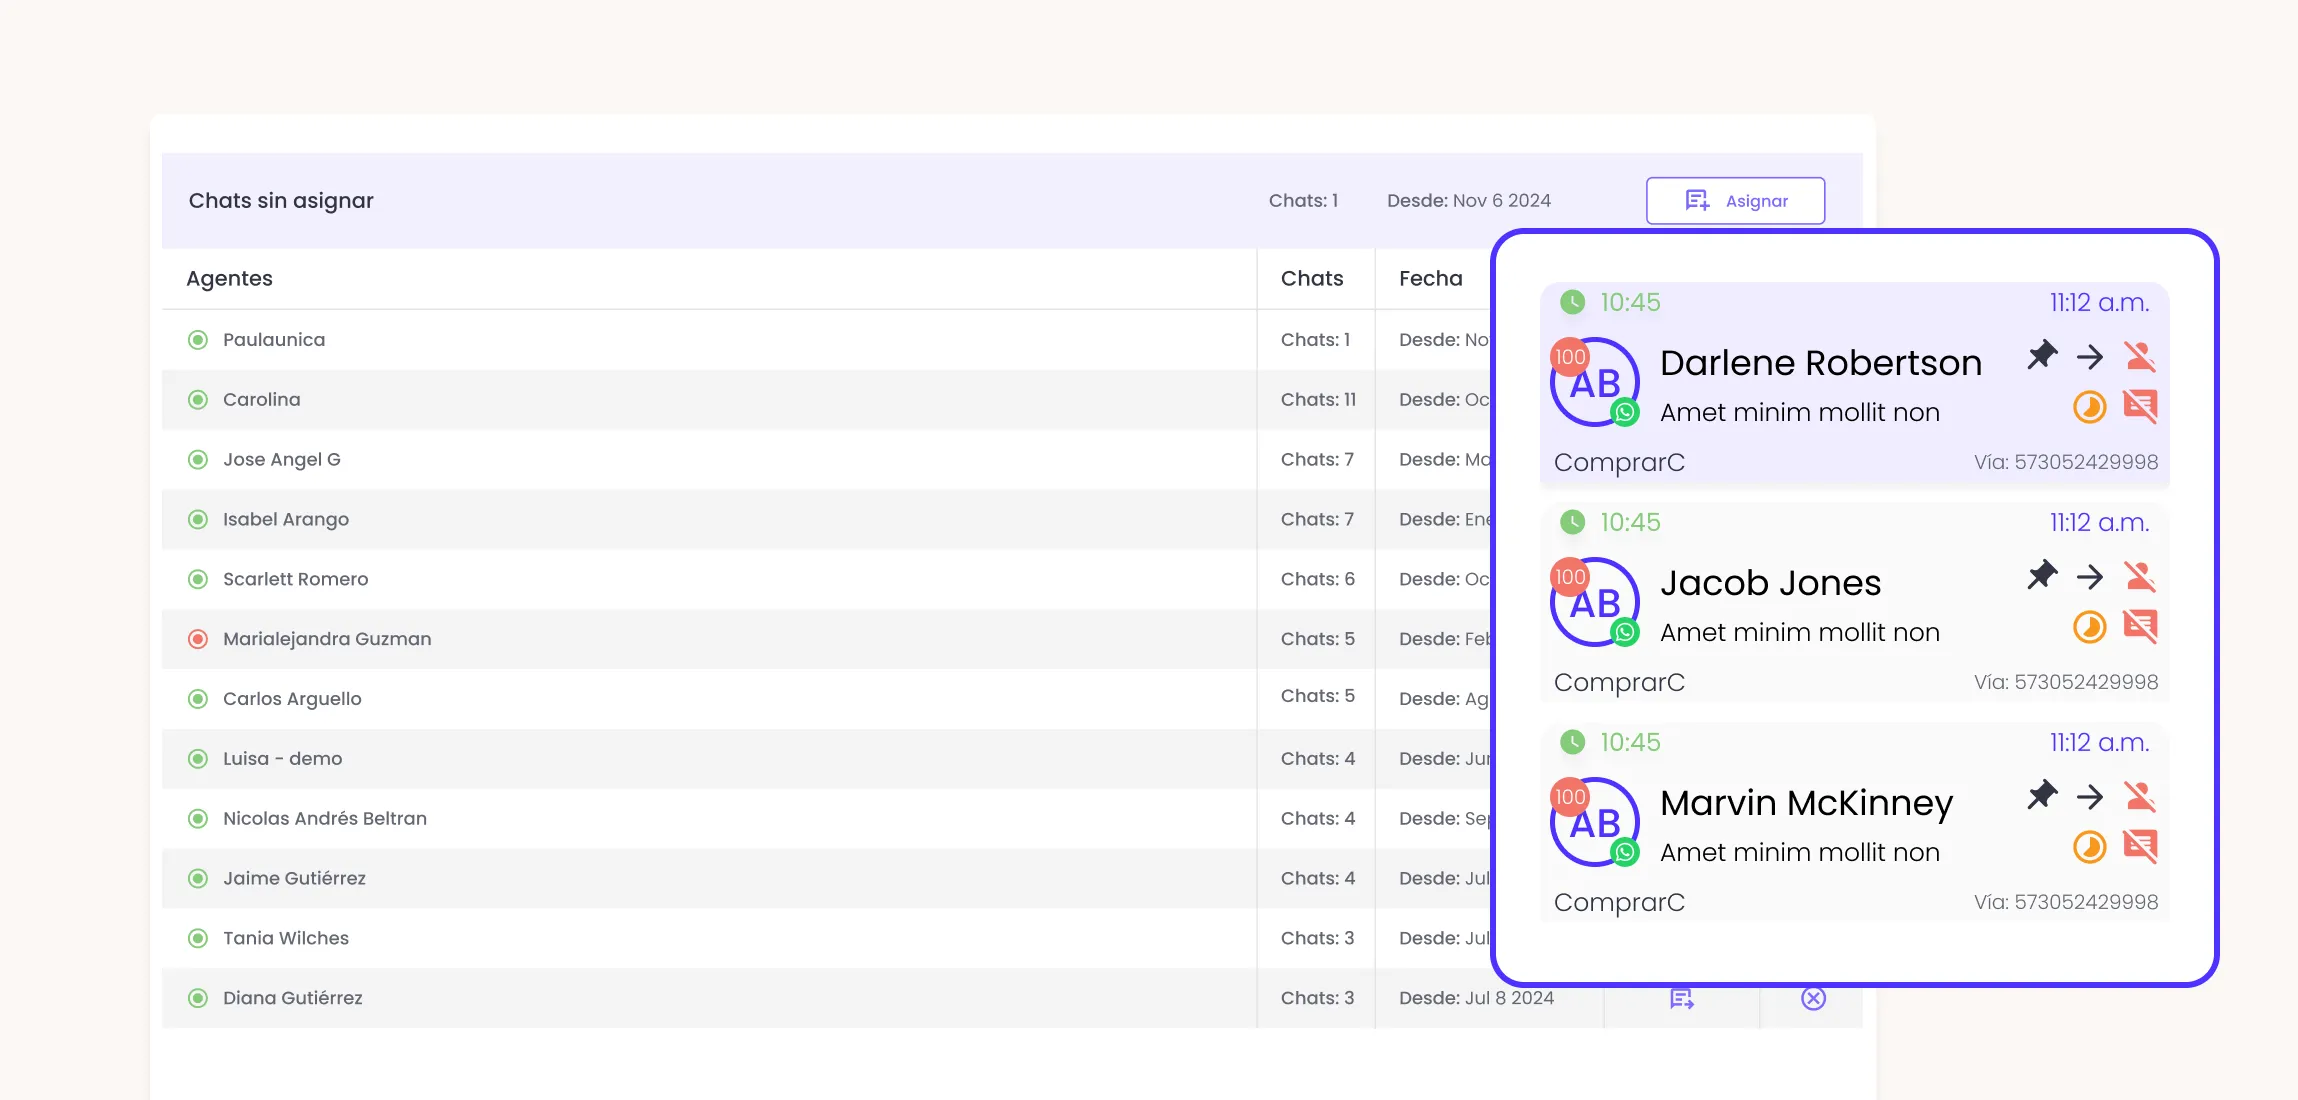Select agent Jose Angel G
The width and height of the screenshot is (2298, 1100).
point(282,460)
